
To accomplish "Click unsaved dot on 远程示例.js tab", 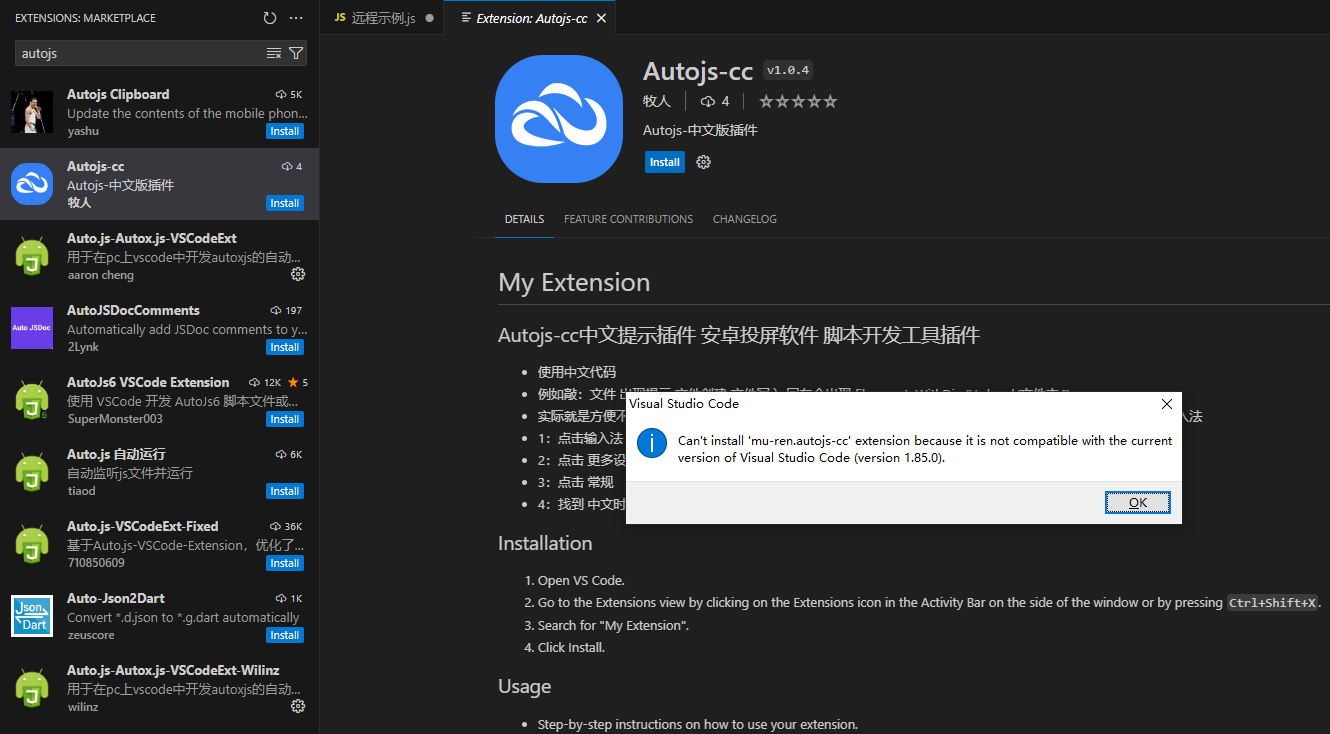I will (430, 18).
